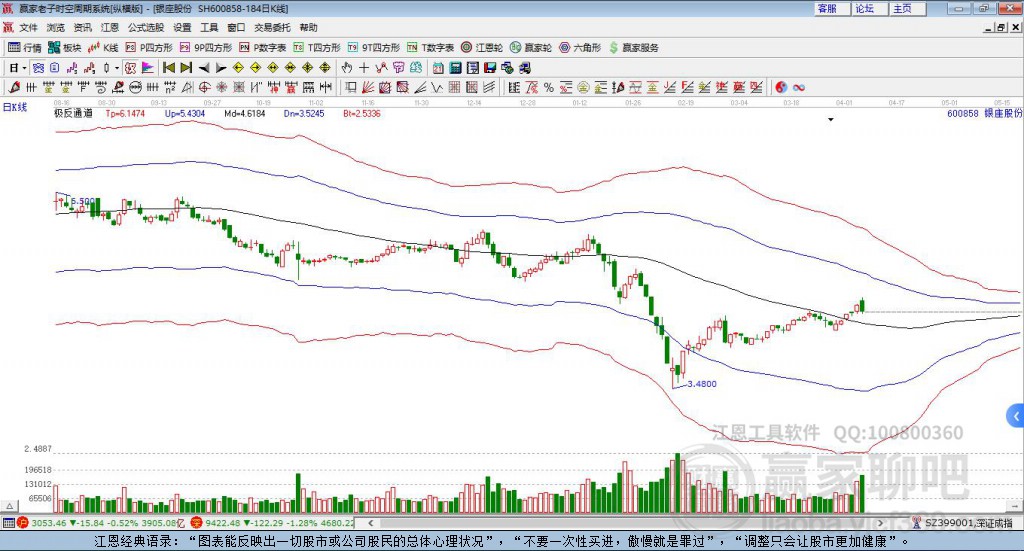Open the calendar icon
1024x551 pixels.
(x=438, y=68)
